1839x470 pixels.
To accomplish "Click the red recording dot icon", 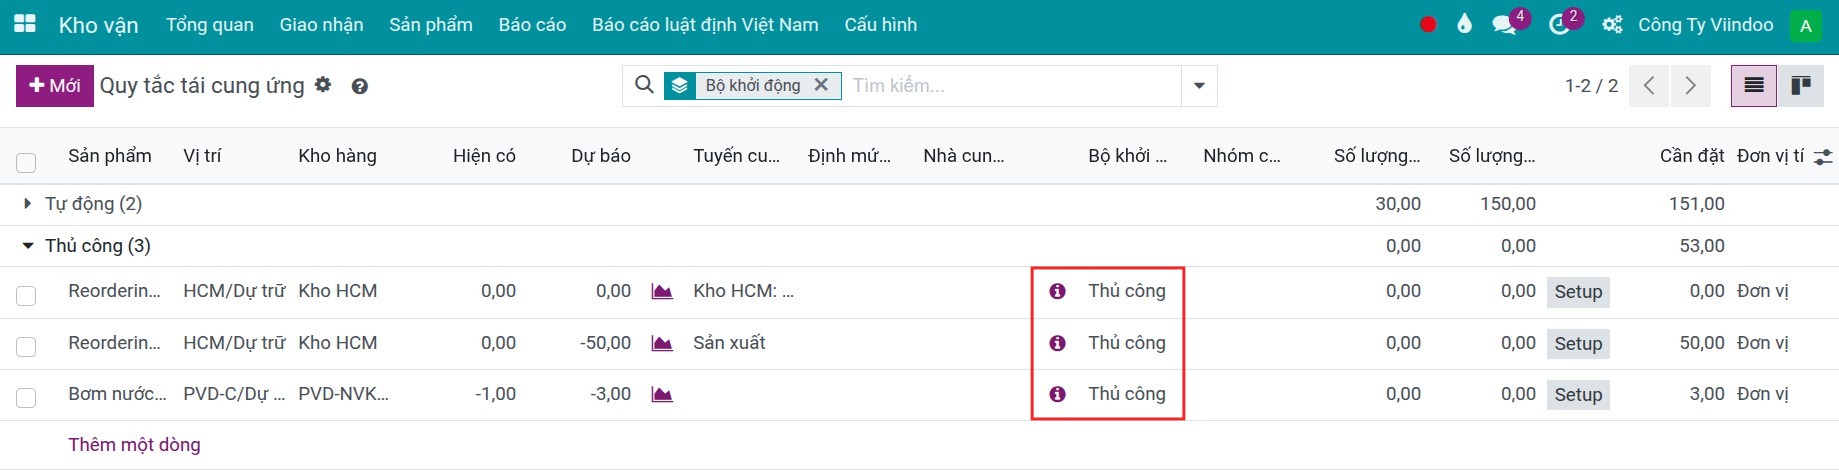I will tap(1428, 25).
